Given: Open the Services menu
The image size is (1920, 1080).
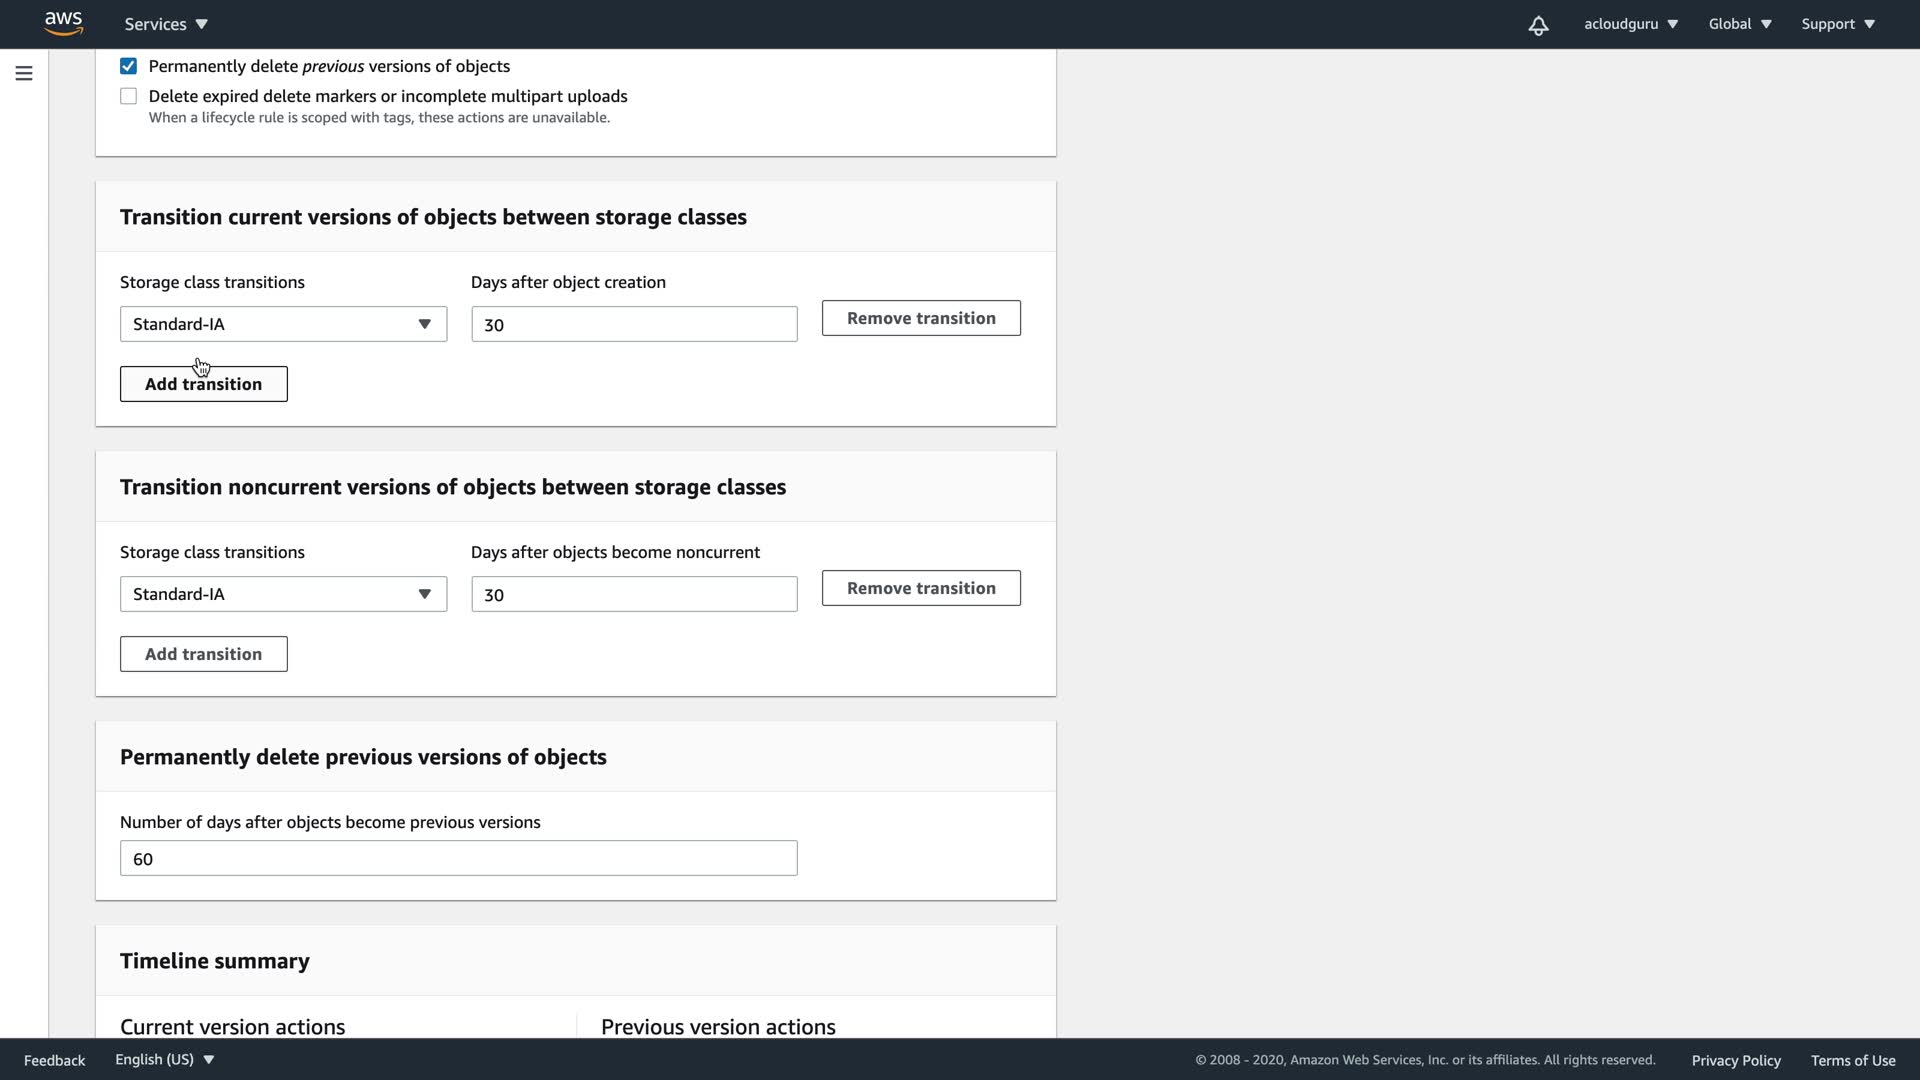Looking at the screenshot, I should pos(166,24).
